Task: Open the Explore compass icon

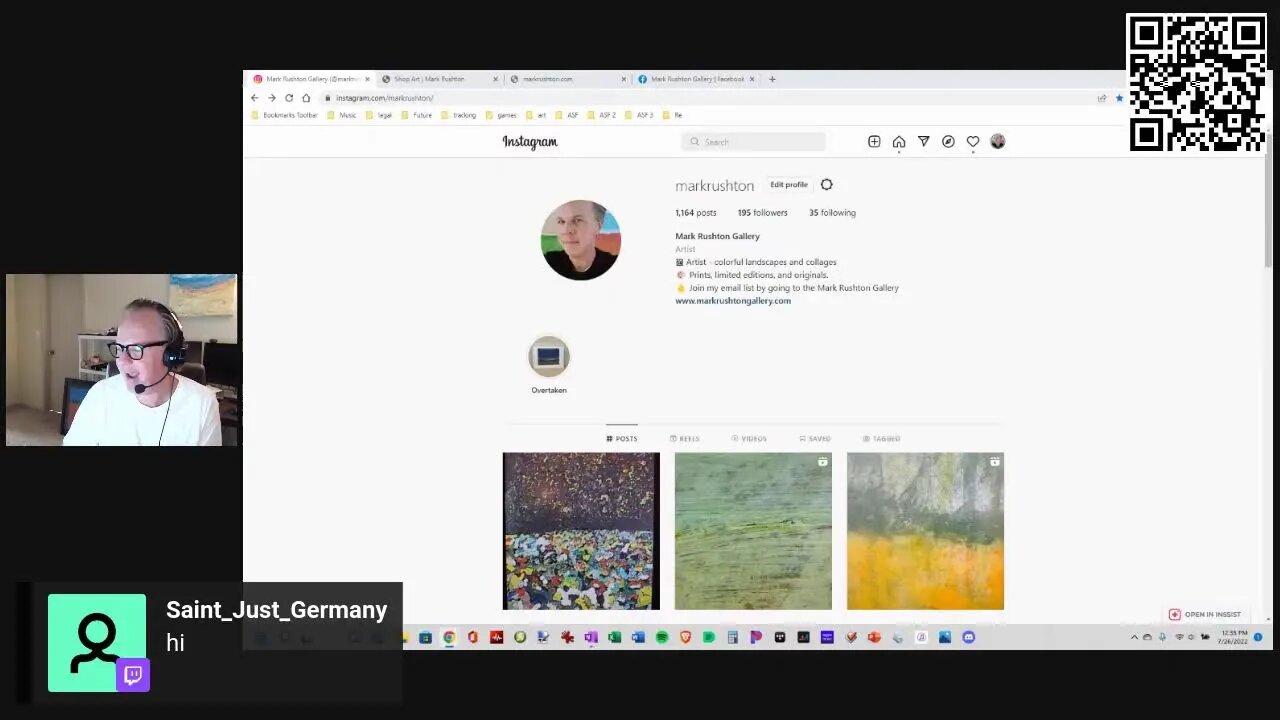Action: coord(948,142)
